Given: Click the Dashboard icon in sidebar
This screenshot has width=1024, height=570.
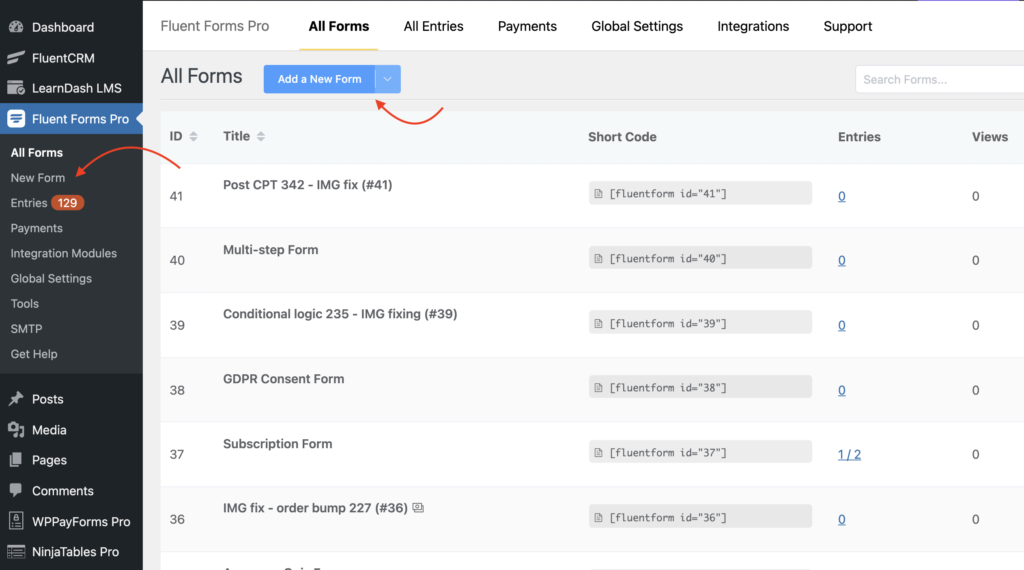Looking at the screenshot, I should point(16,27).
